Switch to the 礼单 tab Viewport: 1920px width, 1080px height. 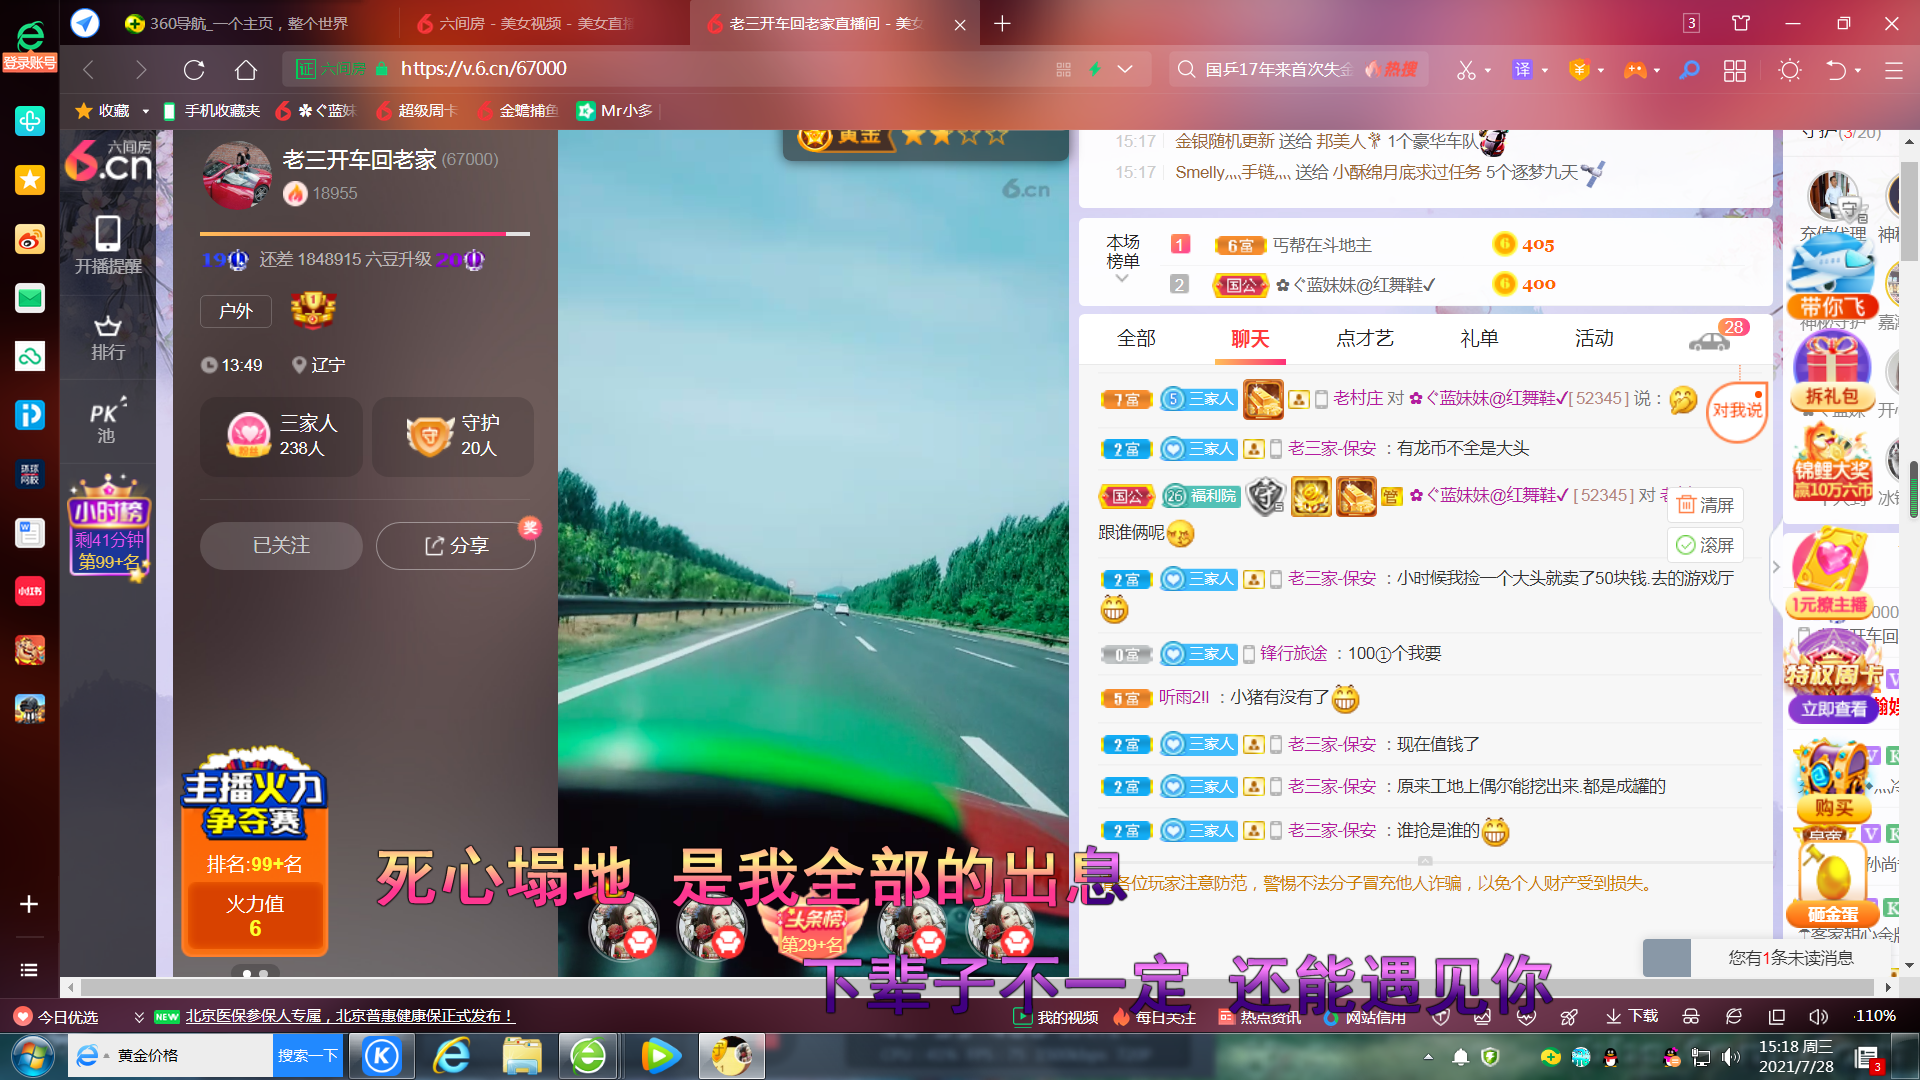point(1479,339)
